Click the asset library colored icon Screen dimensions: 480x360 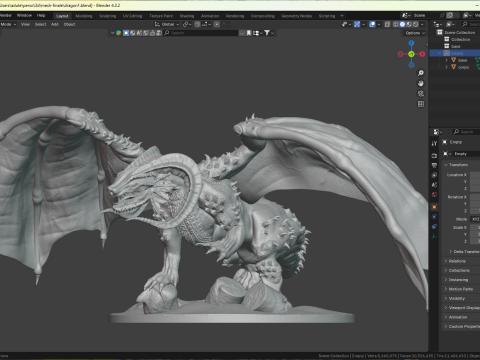pyautogui.click(x=118, y=33)
